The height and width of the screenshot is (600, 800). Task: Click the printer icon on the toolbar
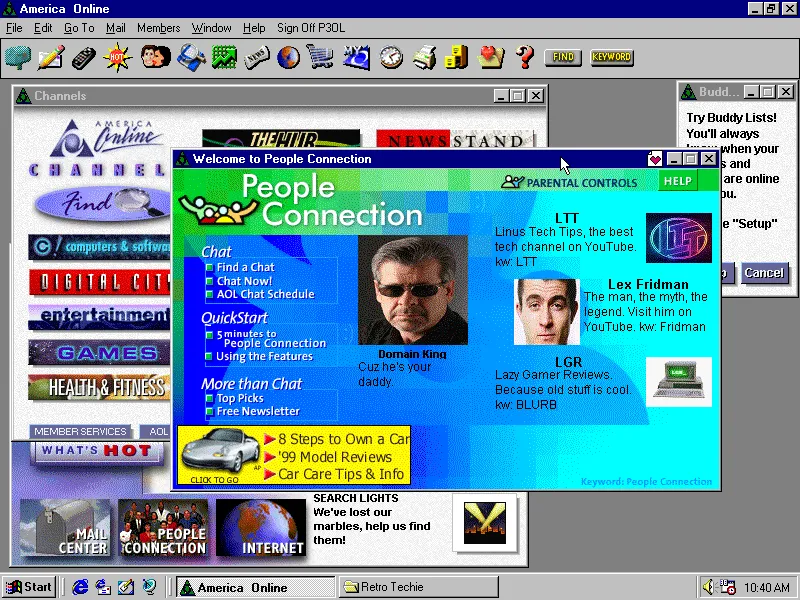(422, 57)
